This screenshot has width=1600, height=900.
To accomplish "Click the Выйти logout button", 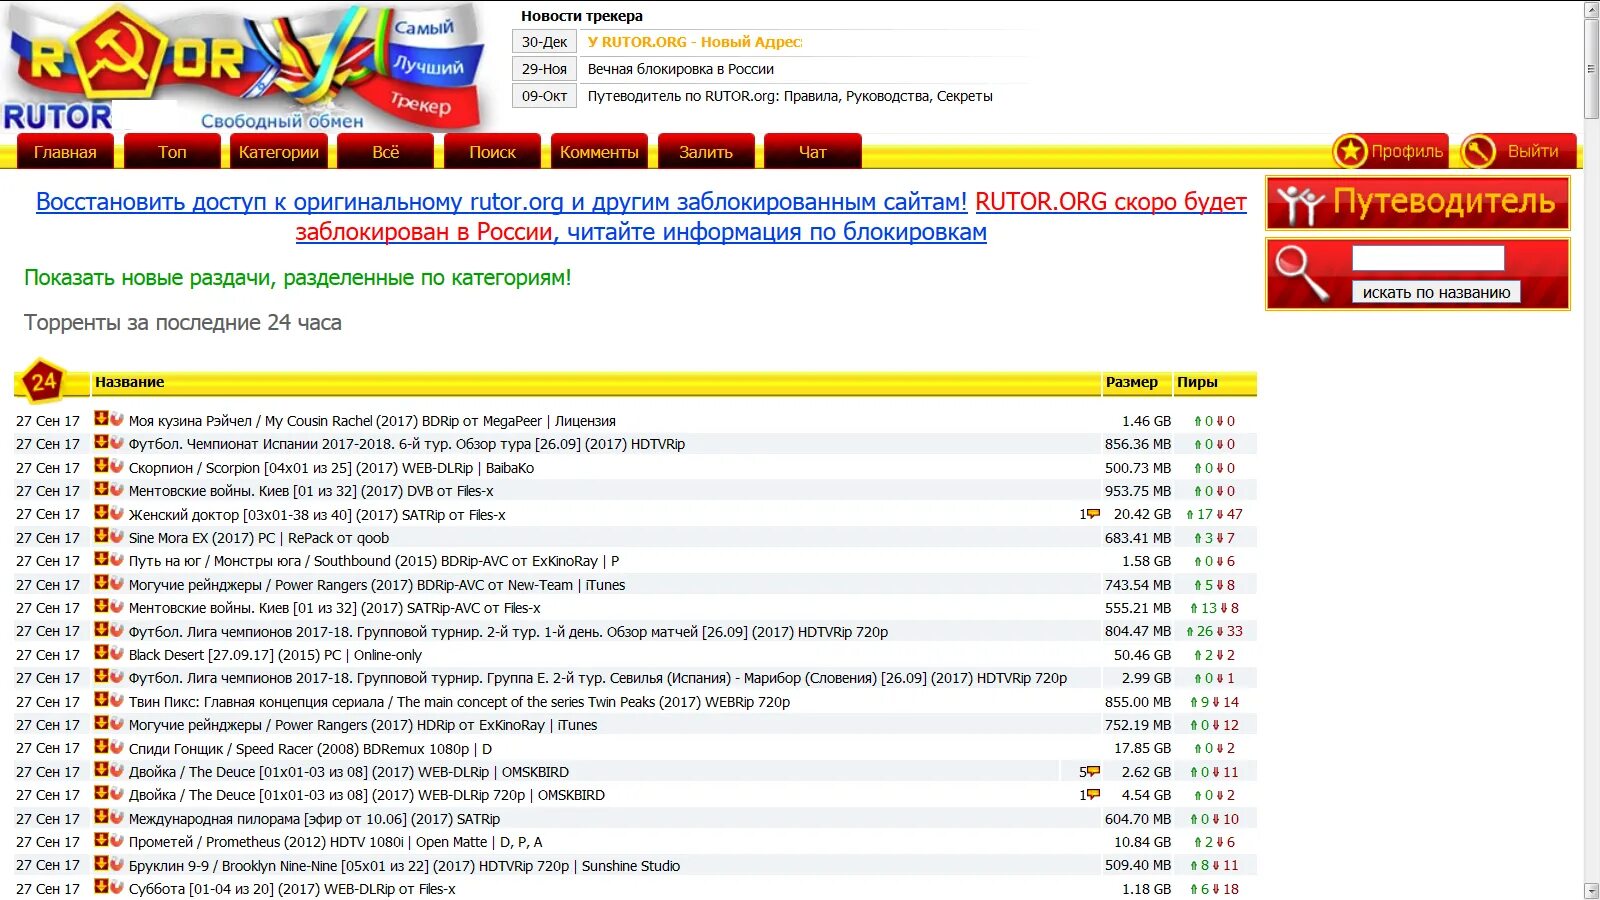I will [x=1518, y=151].
